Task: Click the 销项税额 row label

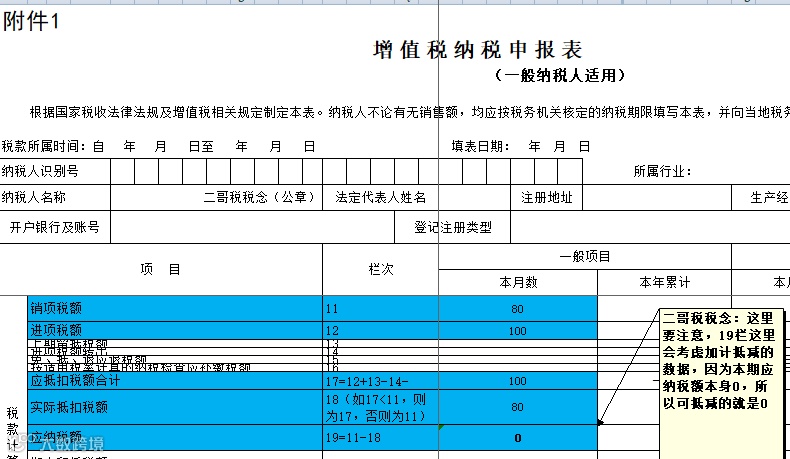Action: [x=175, y=308]
